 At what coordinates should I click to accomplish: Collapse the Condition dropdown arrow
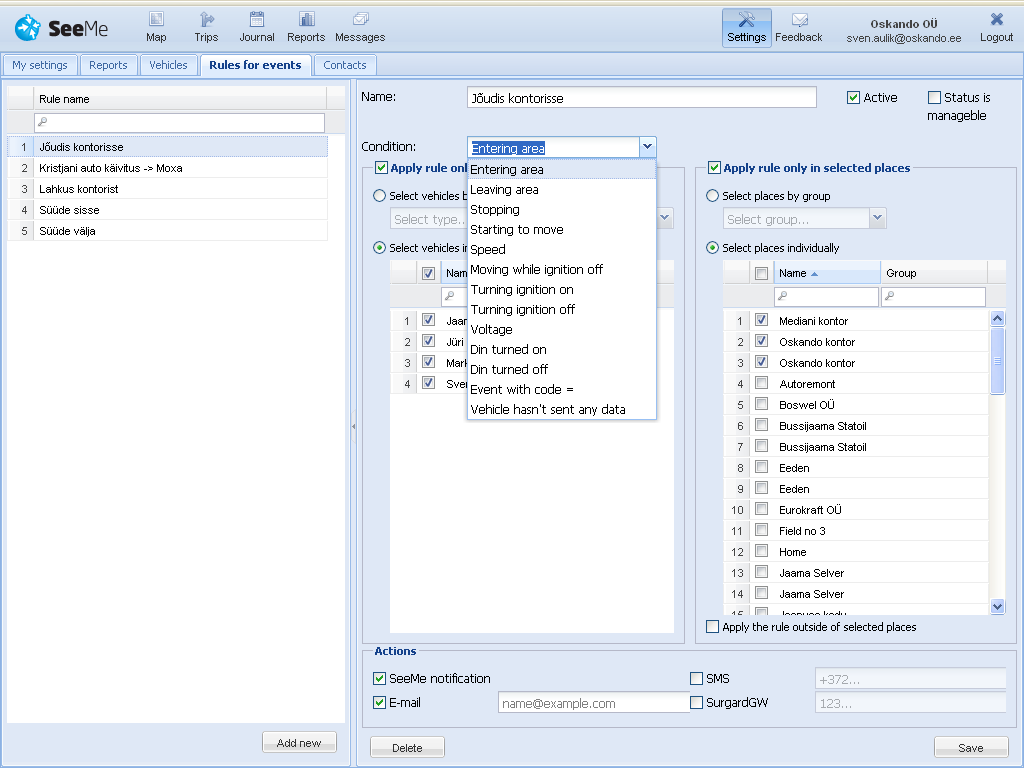click(647, 147)
